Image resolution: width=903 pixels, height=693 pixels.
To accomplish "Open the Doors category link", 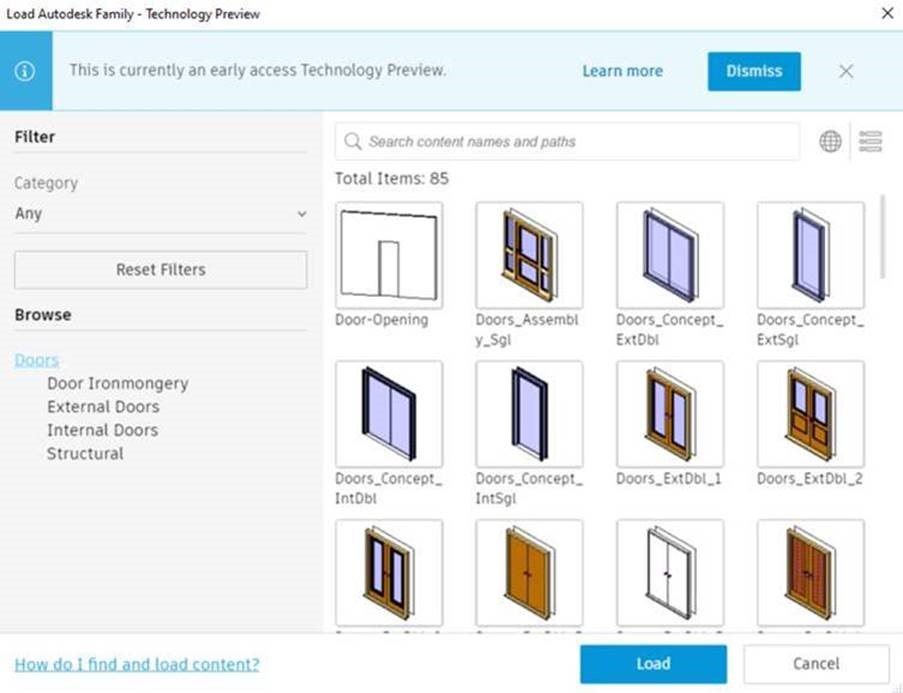I will tap(37, 359).
